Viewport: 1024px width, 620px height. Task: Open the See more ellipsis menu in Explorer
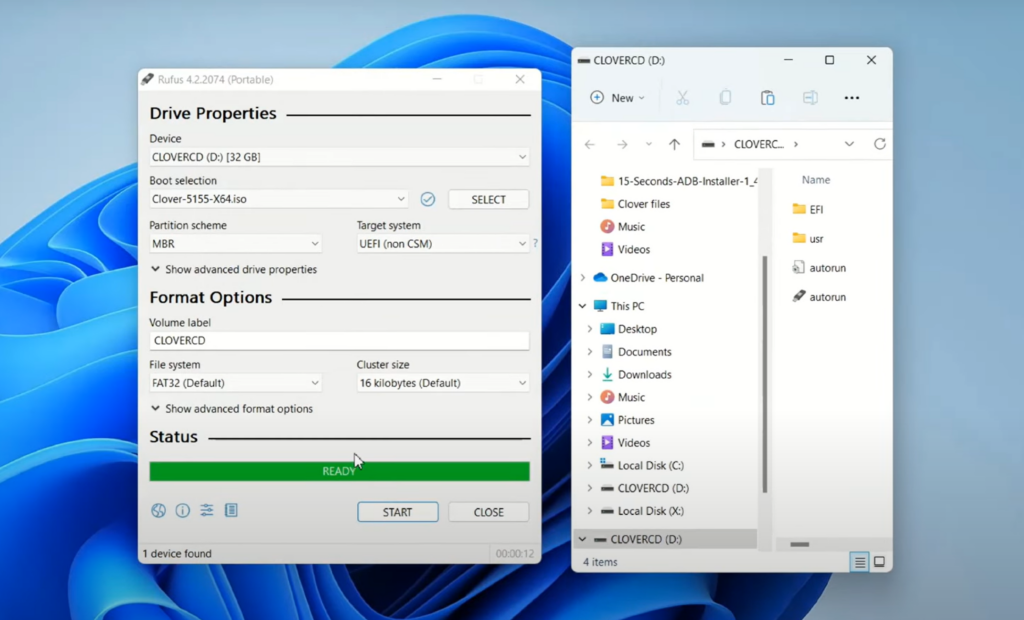point(852,98)
